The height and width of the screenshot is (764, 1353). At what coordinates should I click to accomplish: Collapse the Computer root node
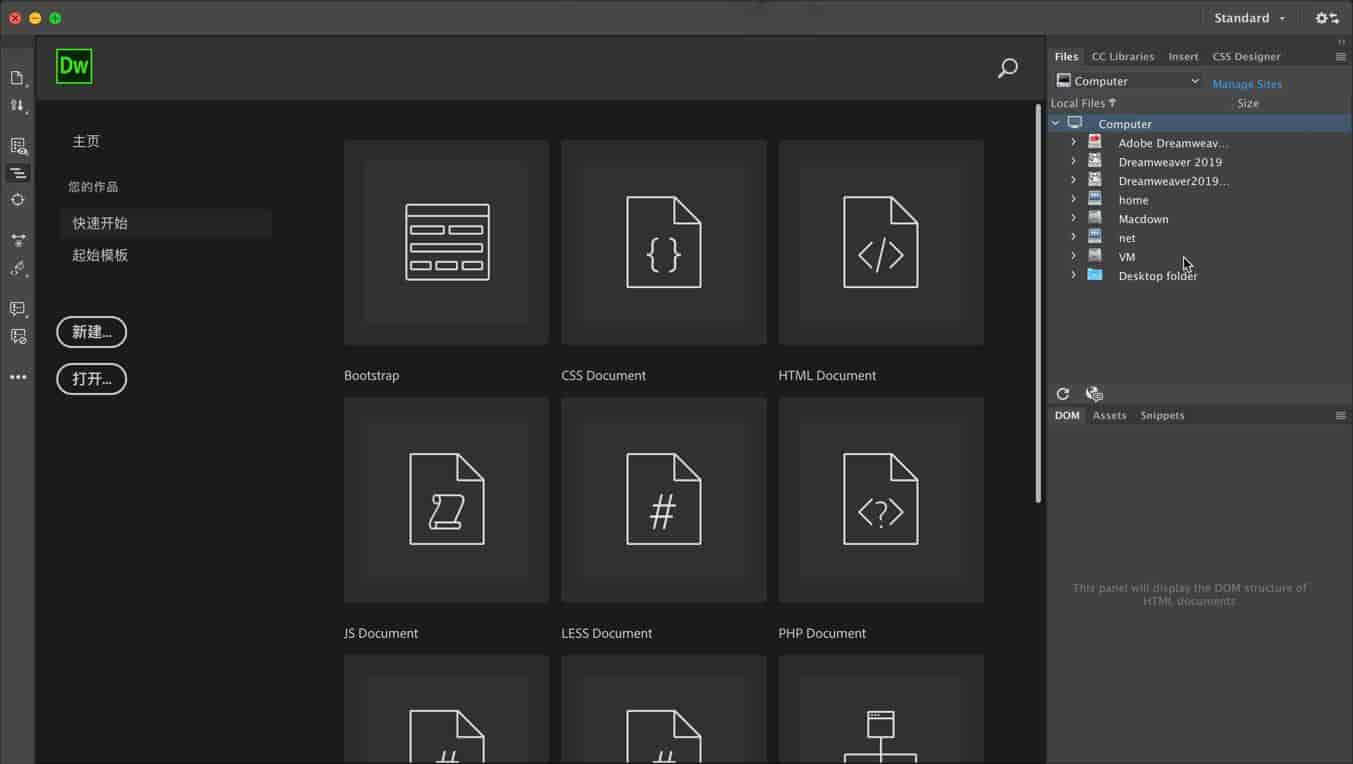click(1056, 123)
